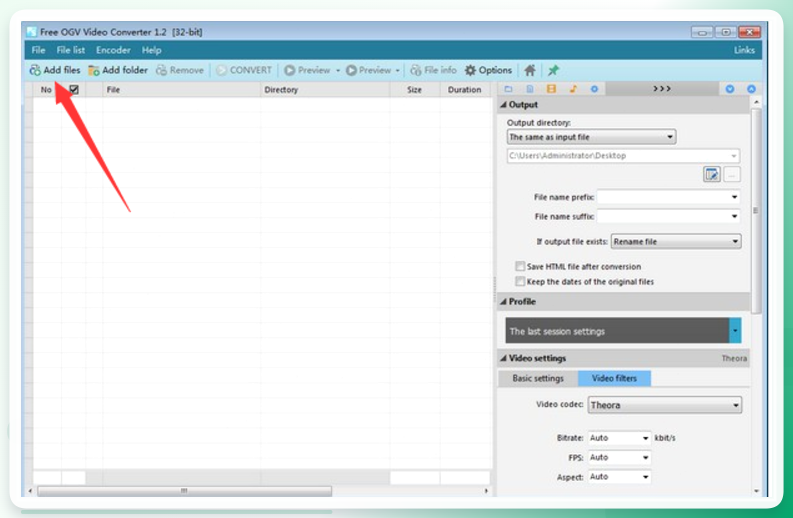
Task: Sort by the File column header
Action: point(181,90)
